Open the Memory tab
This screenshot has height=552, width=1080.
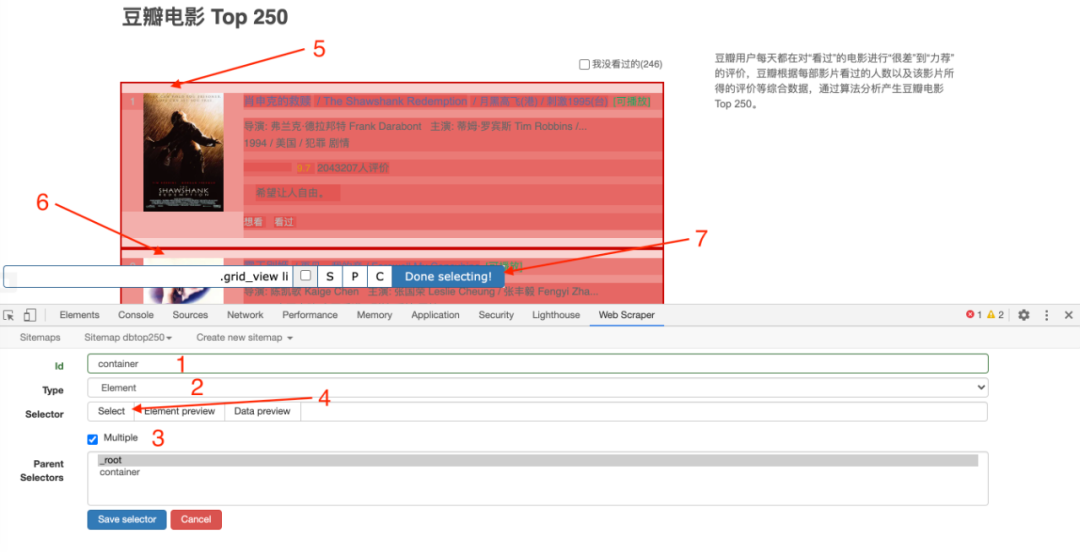coord(374,315)
